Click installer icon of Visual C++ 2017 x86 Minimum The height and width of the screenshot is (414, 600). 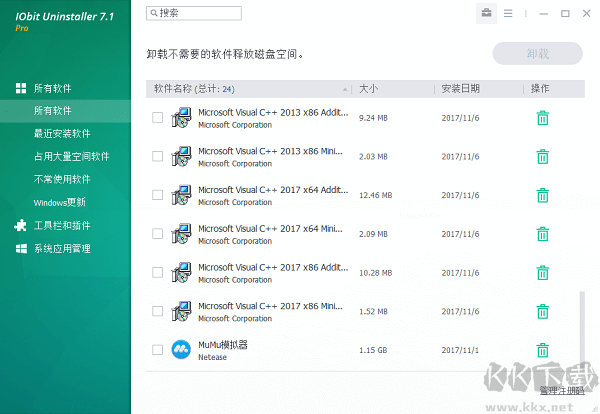click(181, 311)
